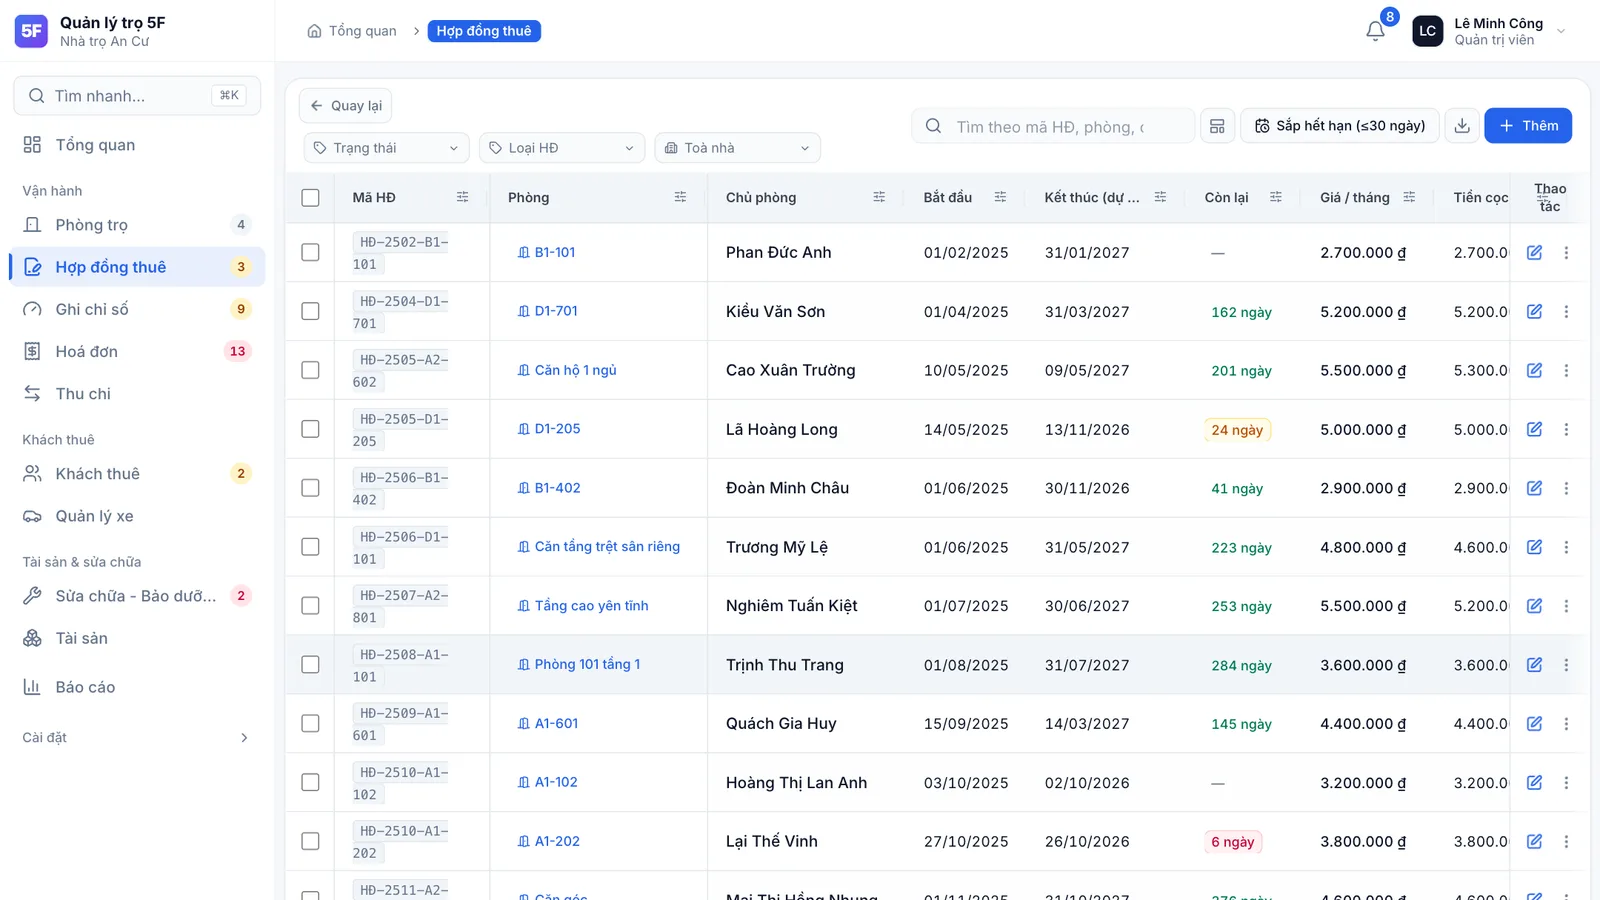This screenshot has width=1600, height=900.
Task: Filter by Sắp hết hạn (≤30 ngày)
Action: click(x=1340, y=126)
